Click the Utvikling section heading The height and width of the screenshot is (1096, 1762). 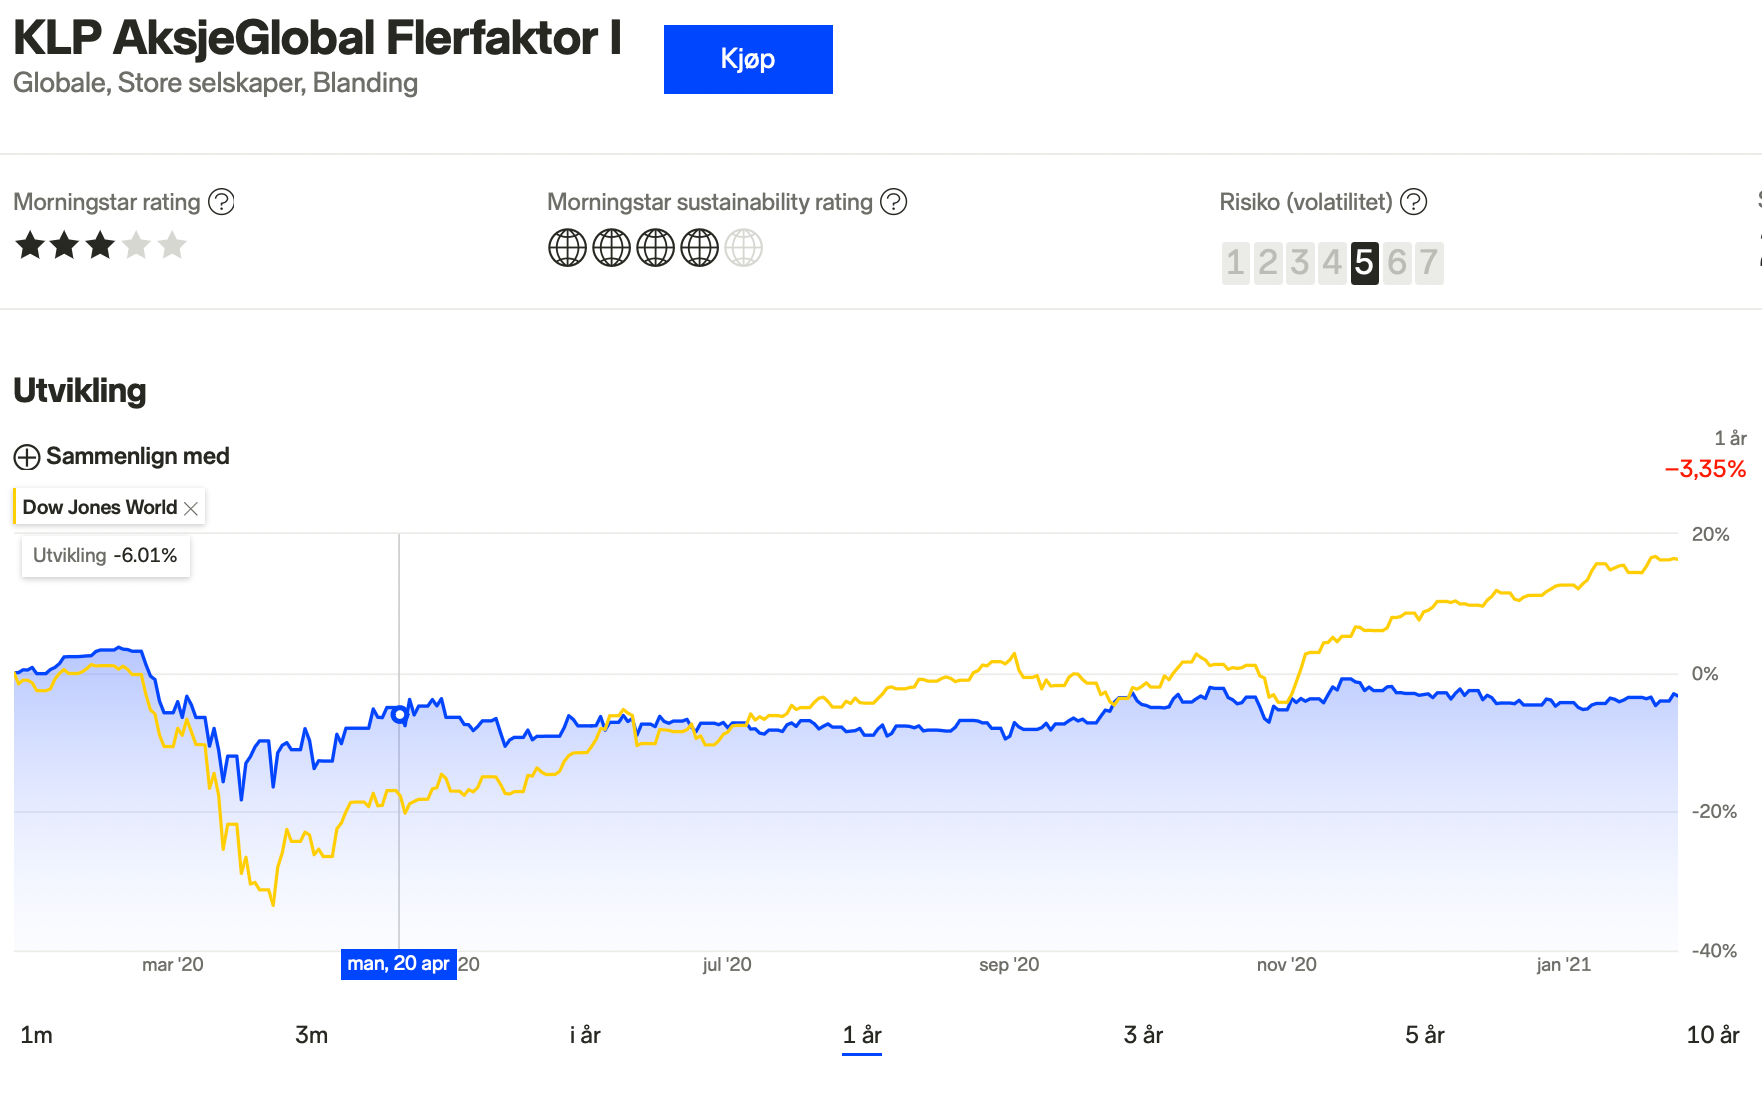pos(80,390)
